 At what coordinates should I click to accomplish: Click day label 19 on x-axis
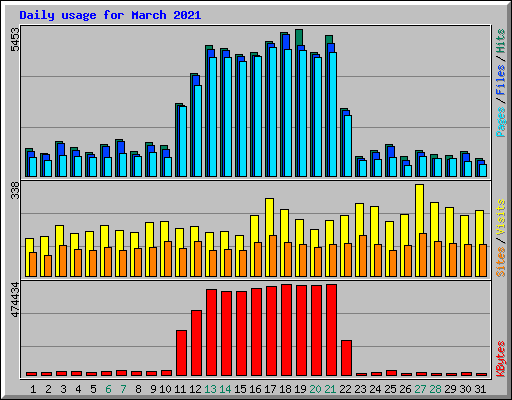300,389
